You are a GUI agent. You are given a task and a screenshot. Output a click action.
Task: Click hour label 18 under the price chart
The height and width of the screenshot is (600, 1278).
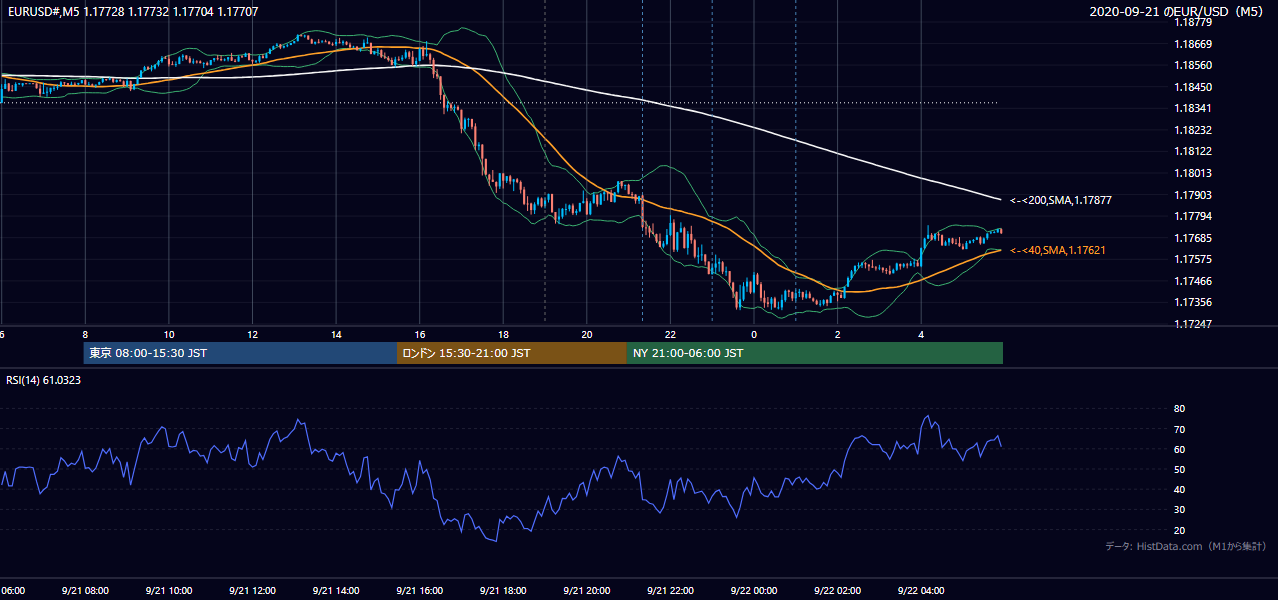coord(503,334)
